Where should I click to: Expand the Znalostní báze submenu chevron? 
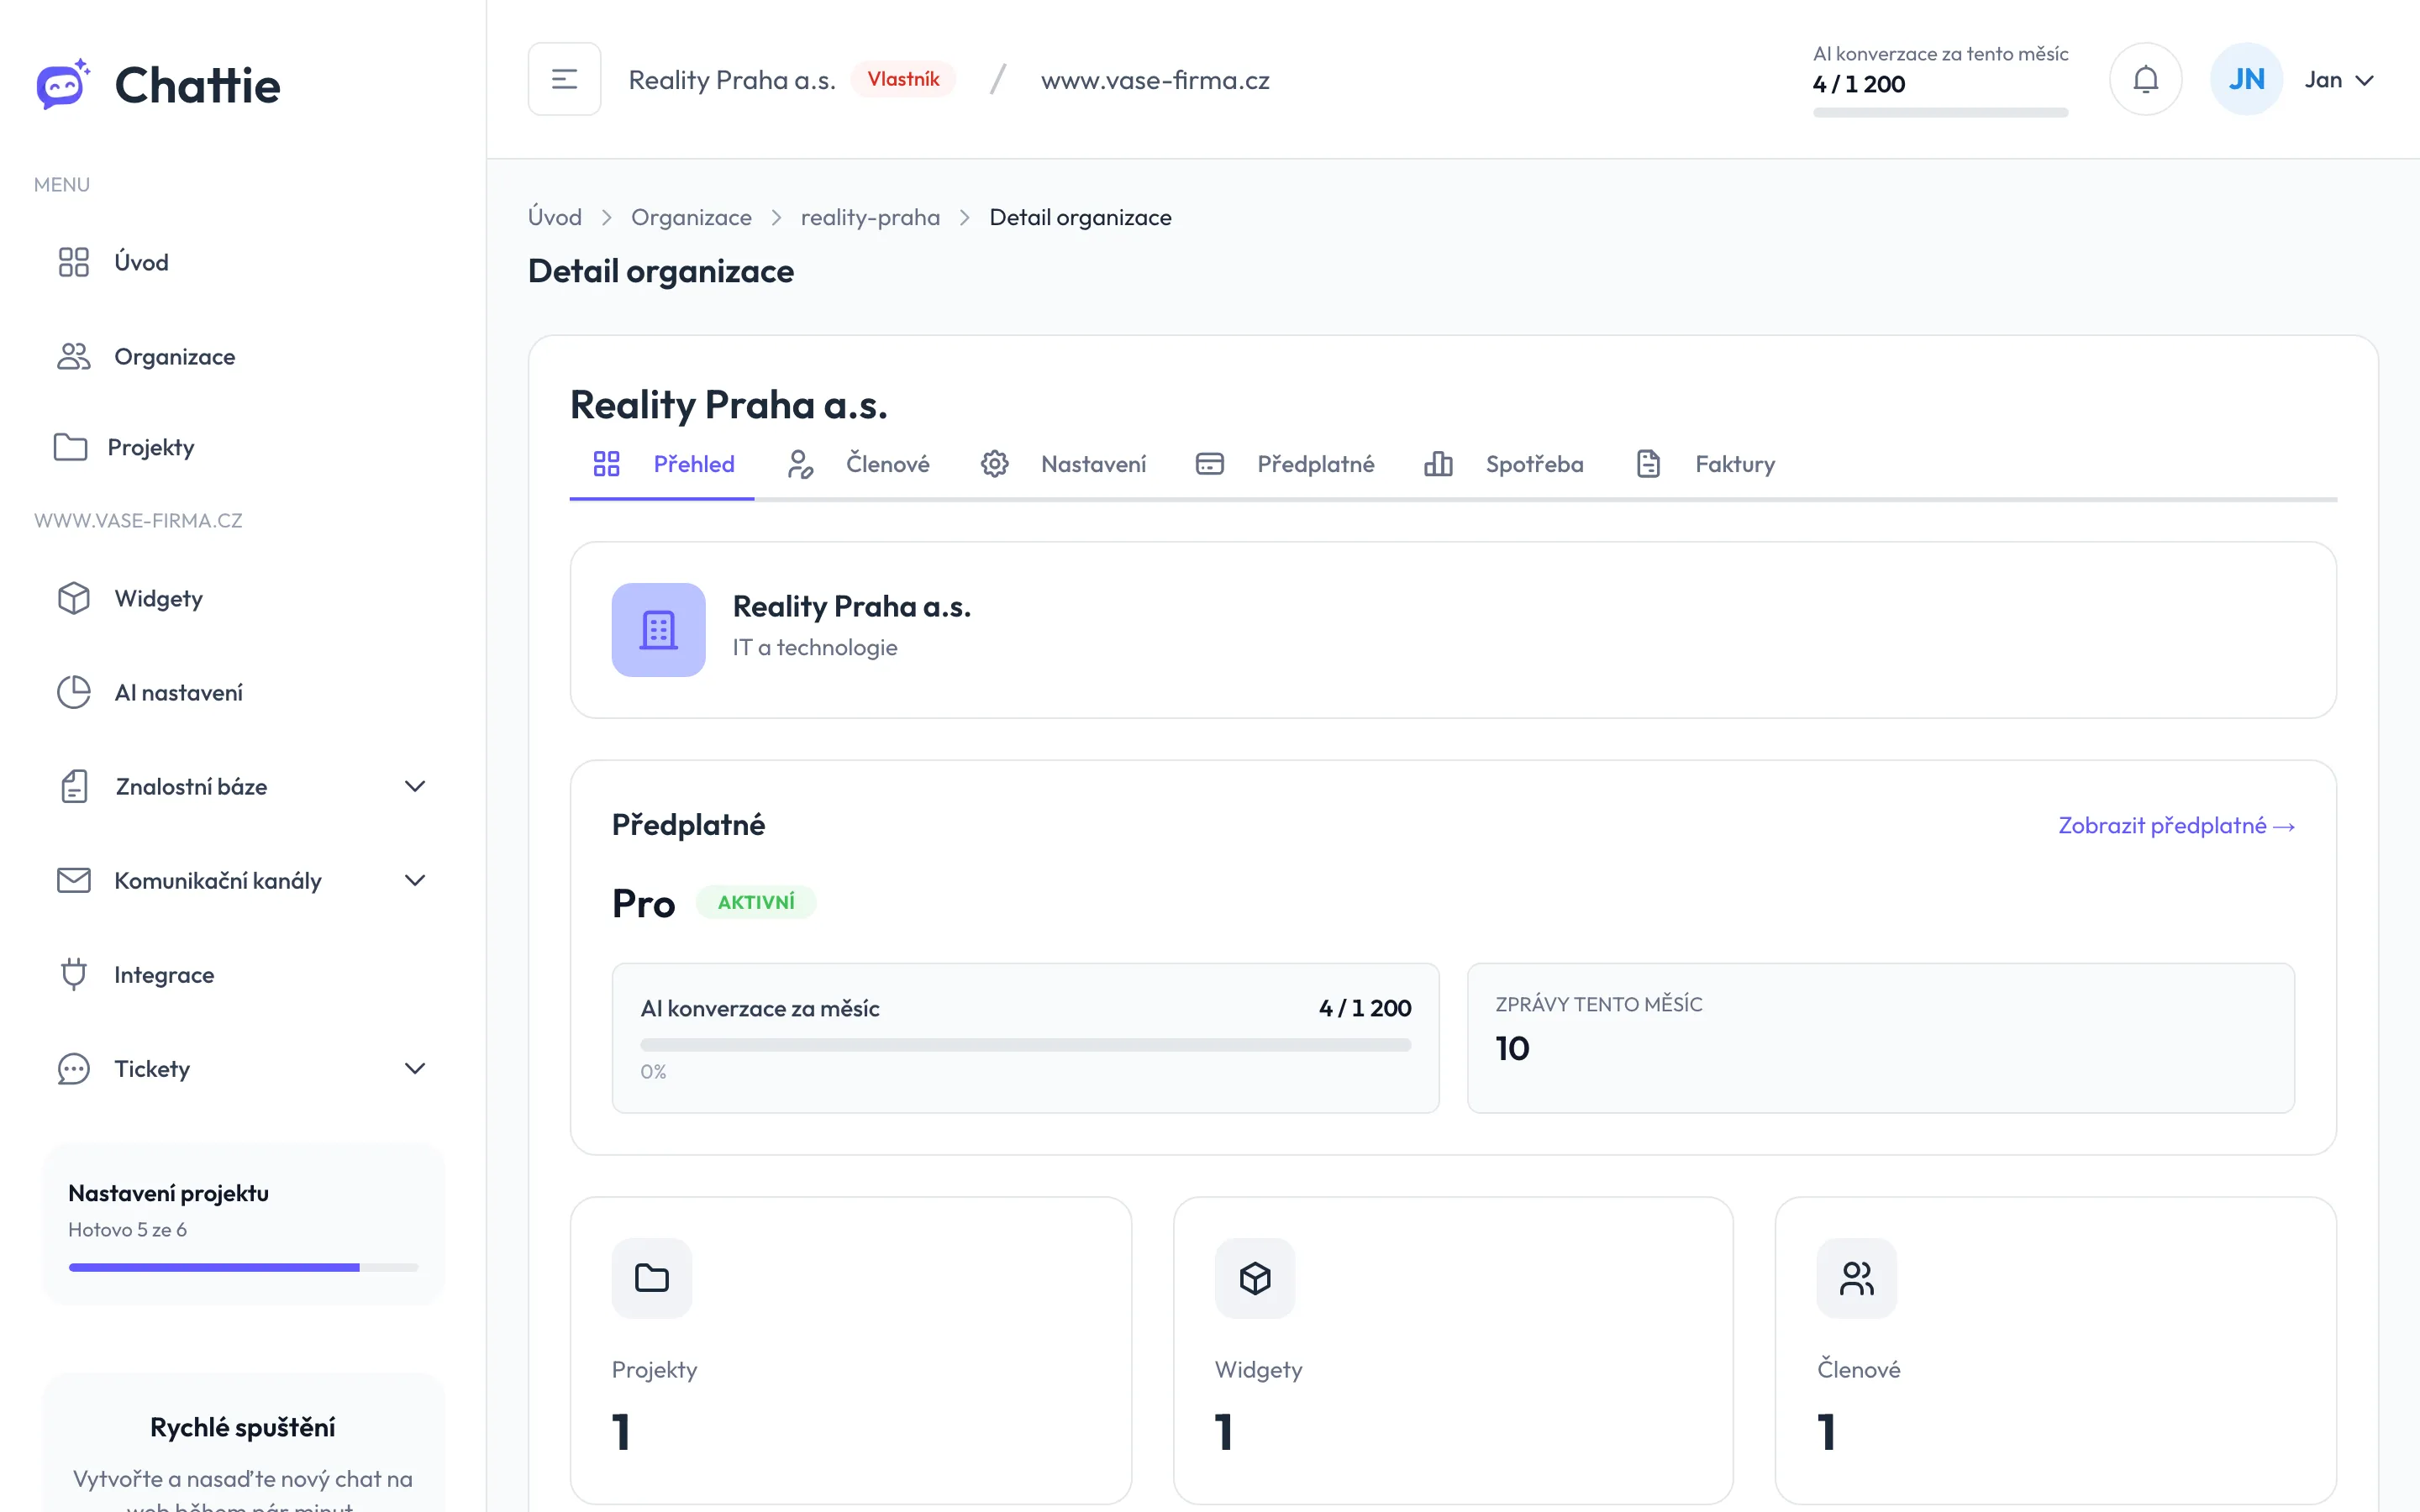pyautogui.click(x=415, y=786)
